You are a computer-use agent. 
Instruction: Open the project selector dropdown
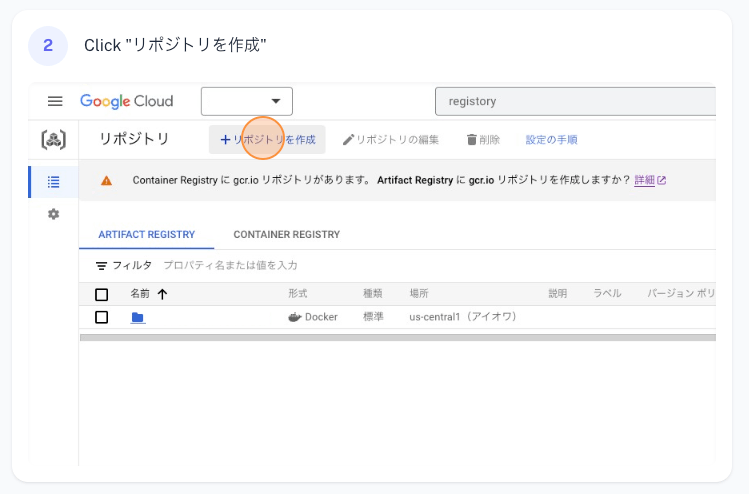tap(246, 101)
